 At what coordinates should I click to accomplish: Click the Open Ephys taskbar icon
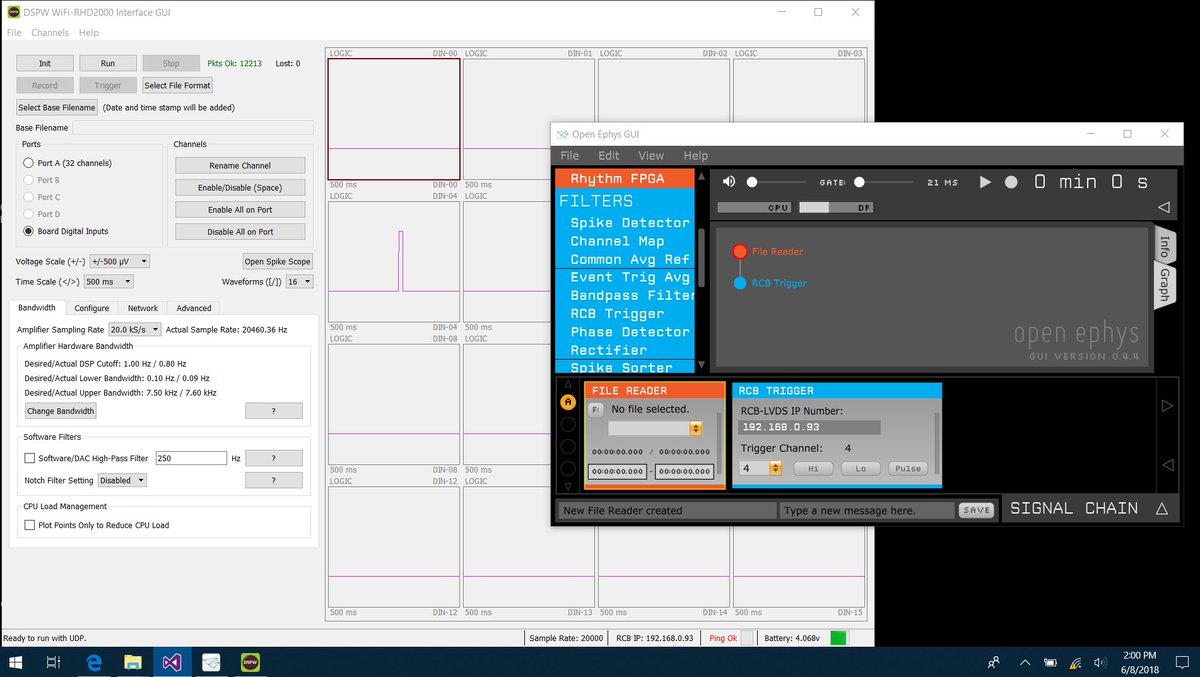pyautogui.click(x=211, y=662)
